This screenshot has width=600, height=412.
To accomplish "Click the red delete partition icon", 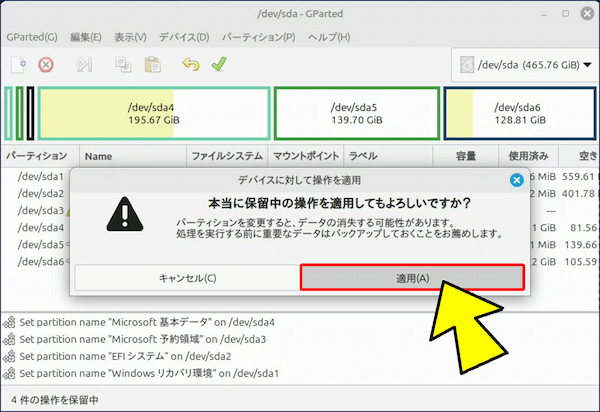I will [x=46, y=65].
